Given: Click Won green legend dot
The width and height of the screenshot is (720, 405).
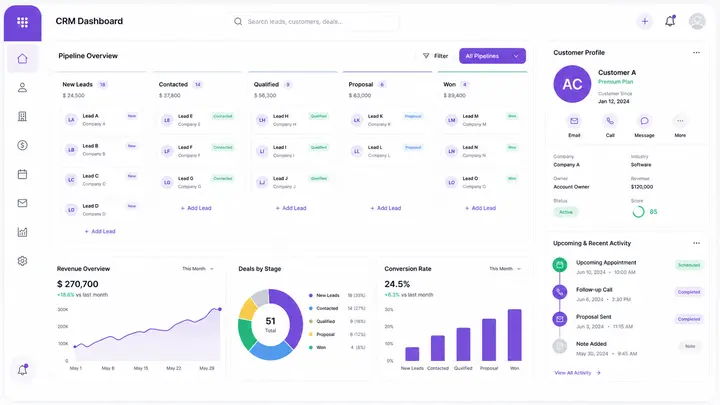Looking at the screenshot, I should click(311, 347).
